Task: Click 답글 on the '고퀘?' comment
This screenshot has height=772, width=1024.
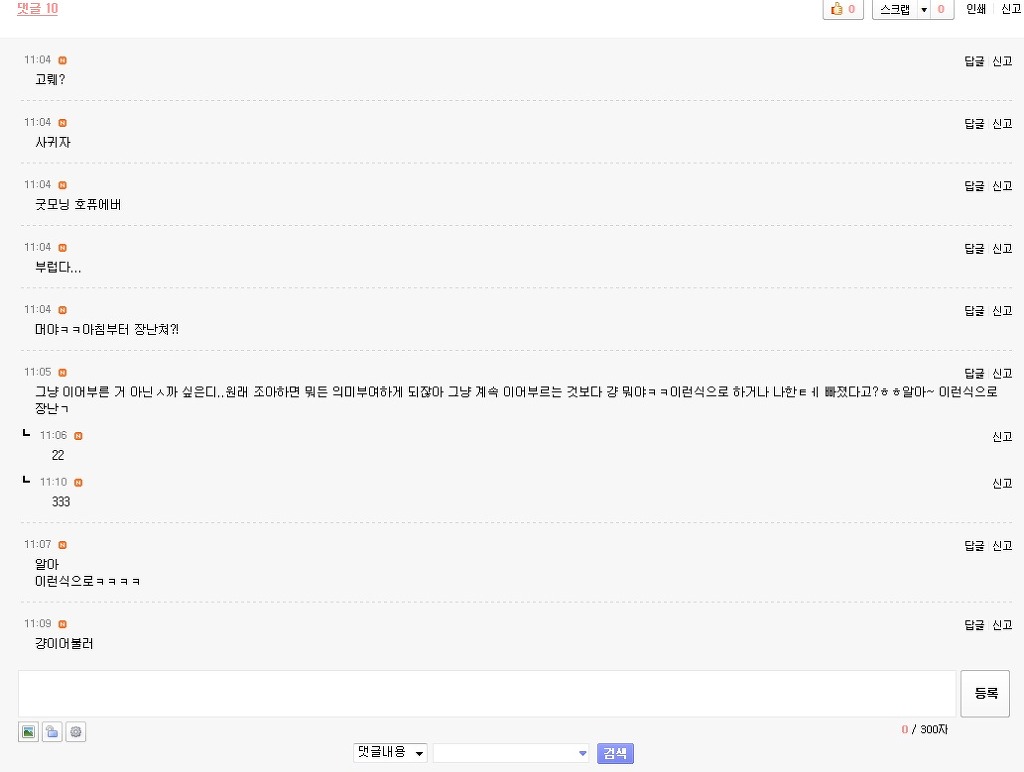Action: click(x=974, y=61)
